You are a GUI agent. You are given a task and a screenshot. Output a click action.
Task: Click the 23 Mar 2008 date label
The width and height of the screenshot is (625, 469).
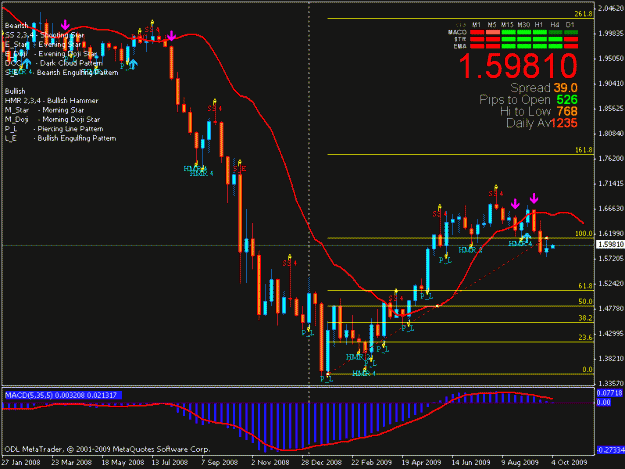click(71, 462)
